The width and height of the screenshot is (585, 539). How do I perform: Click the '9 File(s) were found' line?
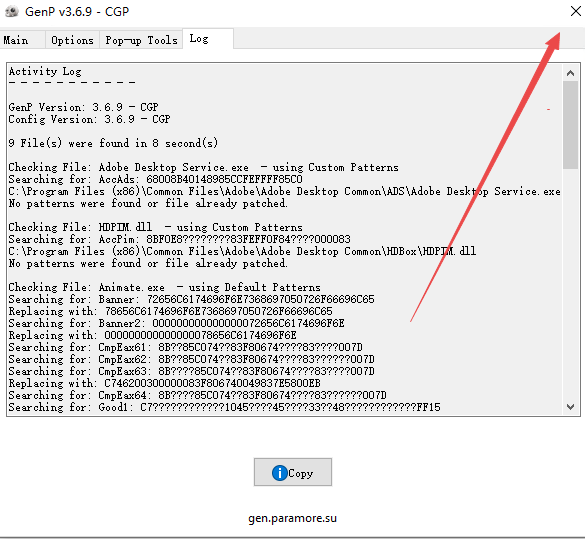113,143
